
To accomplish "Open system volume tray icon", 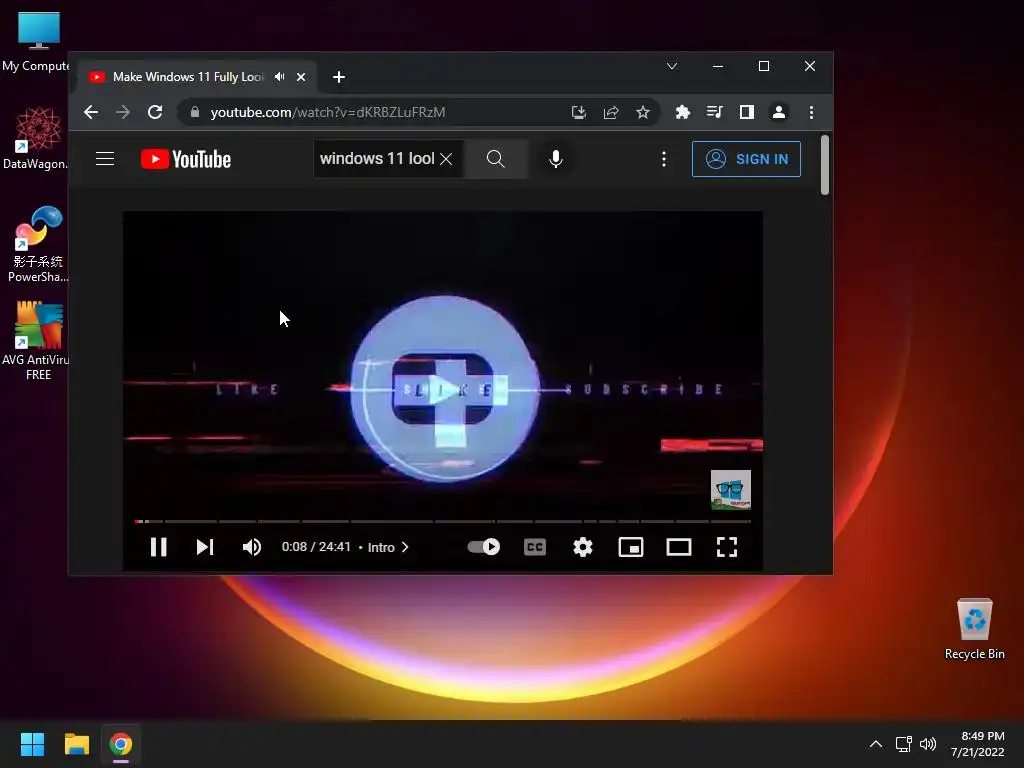I will [927, 744].
